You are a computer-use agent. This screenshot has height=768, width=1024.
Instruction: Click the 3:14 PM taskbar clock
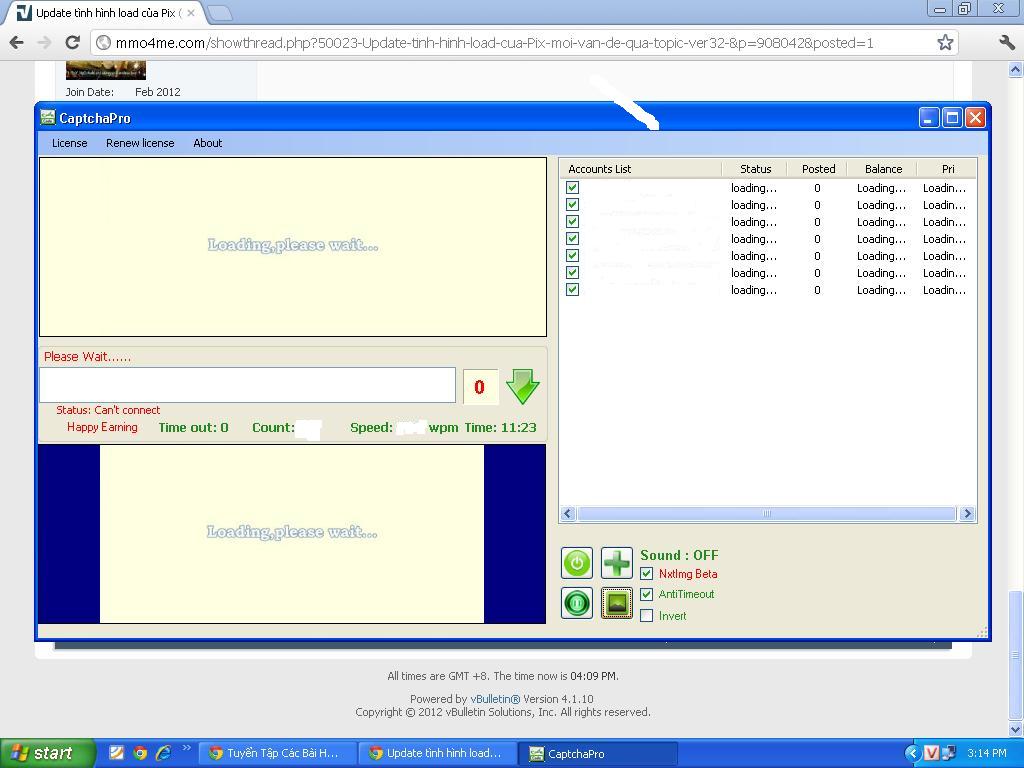pos(986,753)
